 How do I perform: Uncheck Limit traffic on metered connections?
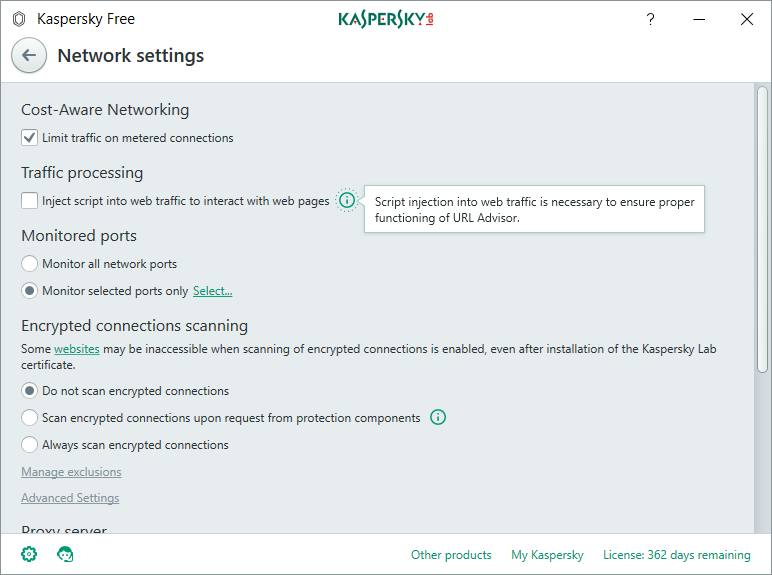coord(30,138)
